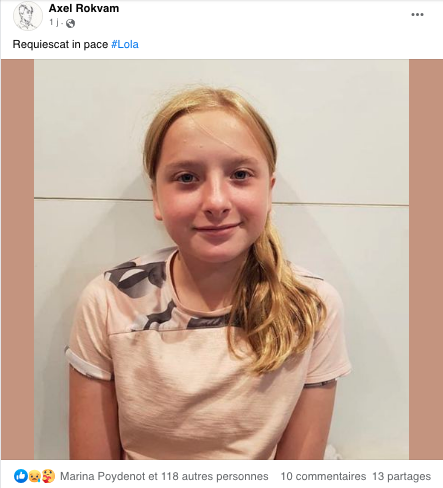The image size is (443, 488).
Task: View the '13 partages' shares list
Action: tap(401, 476)
